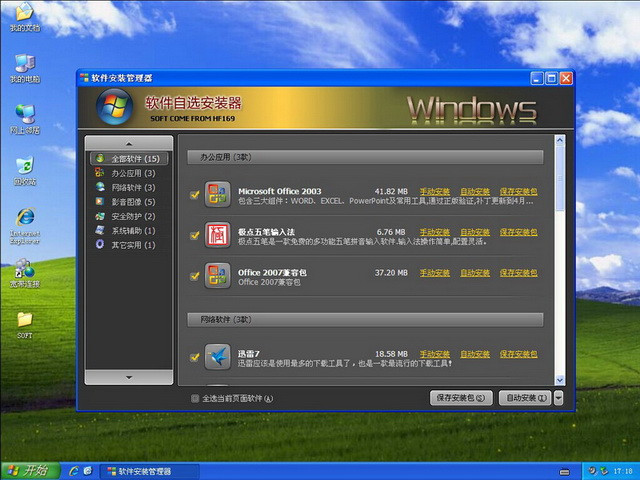Click category list scroll-down arrow
The height and width of the screenshot is (480, 640).
pyautogui.click(x=129, y=378)
